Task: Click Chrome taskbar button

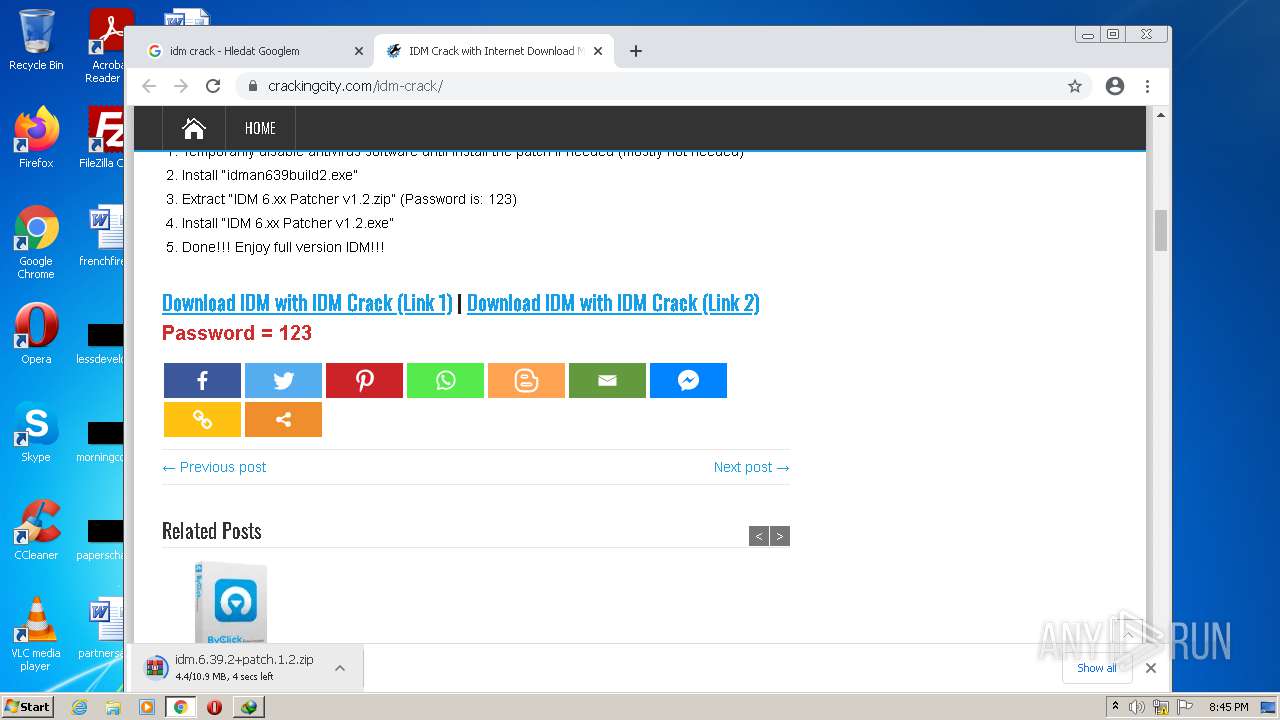Action: tap(180, 707)
